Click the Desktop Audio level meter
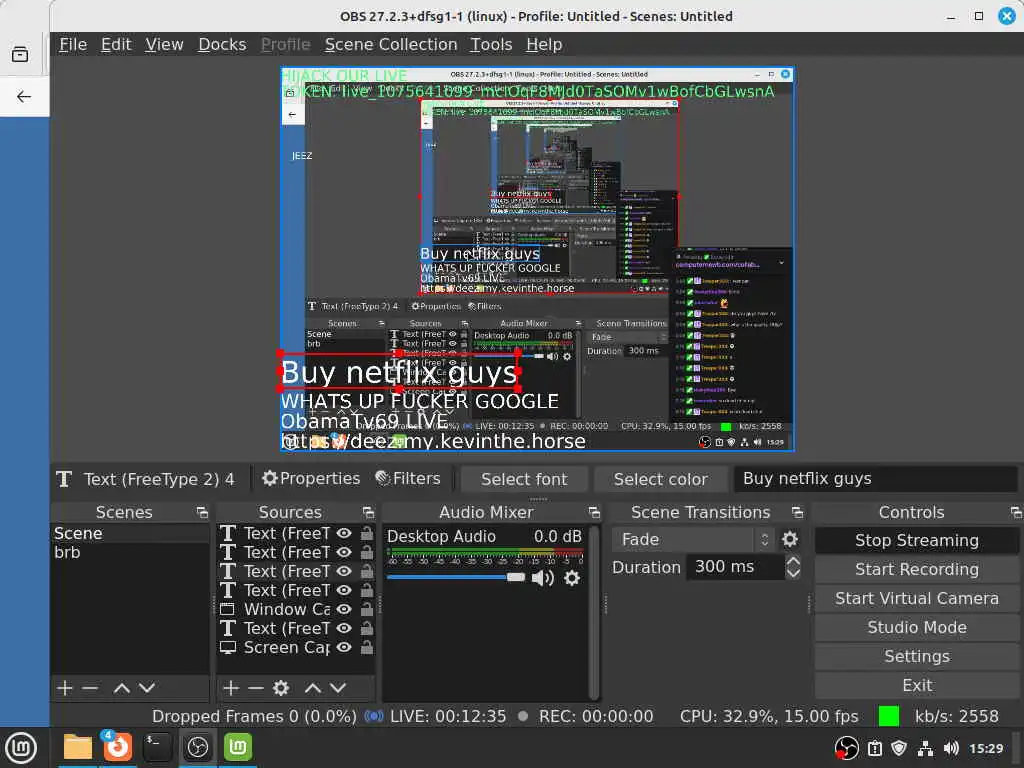The height and width of the screenshot is (768, 1024). [x=485, y=554]
